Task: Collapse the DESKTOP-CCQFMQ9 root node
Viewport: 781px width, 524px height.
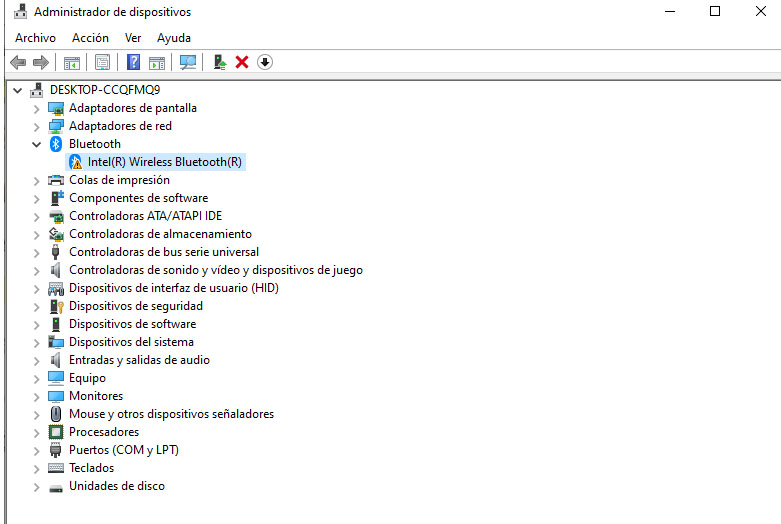Action: 17,91
